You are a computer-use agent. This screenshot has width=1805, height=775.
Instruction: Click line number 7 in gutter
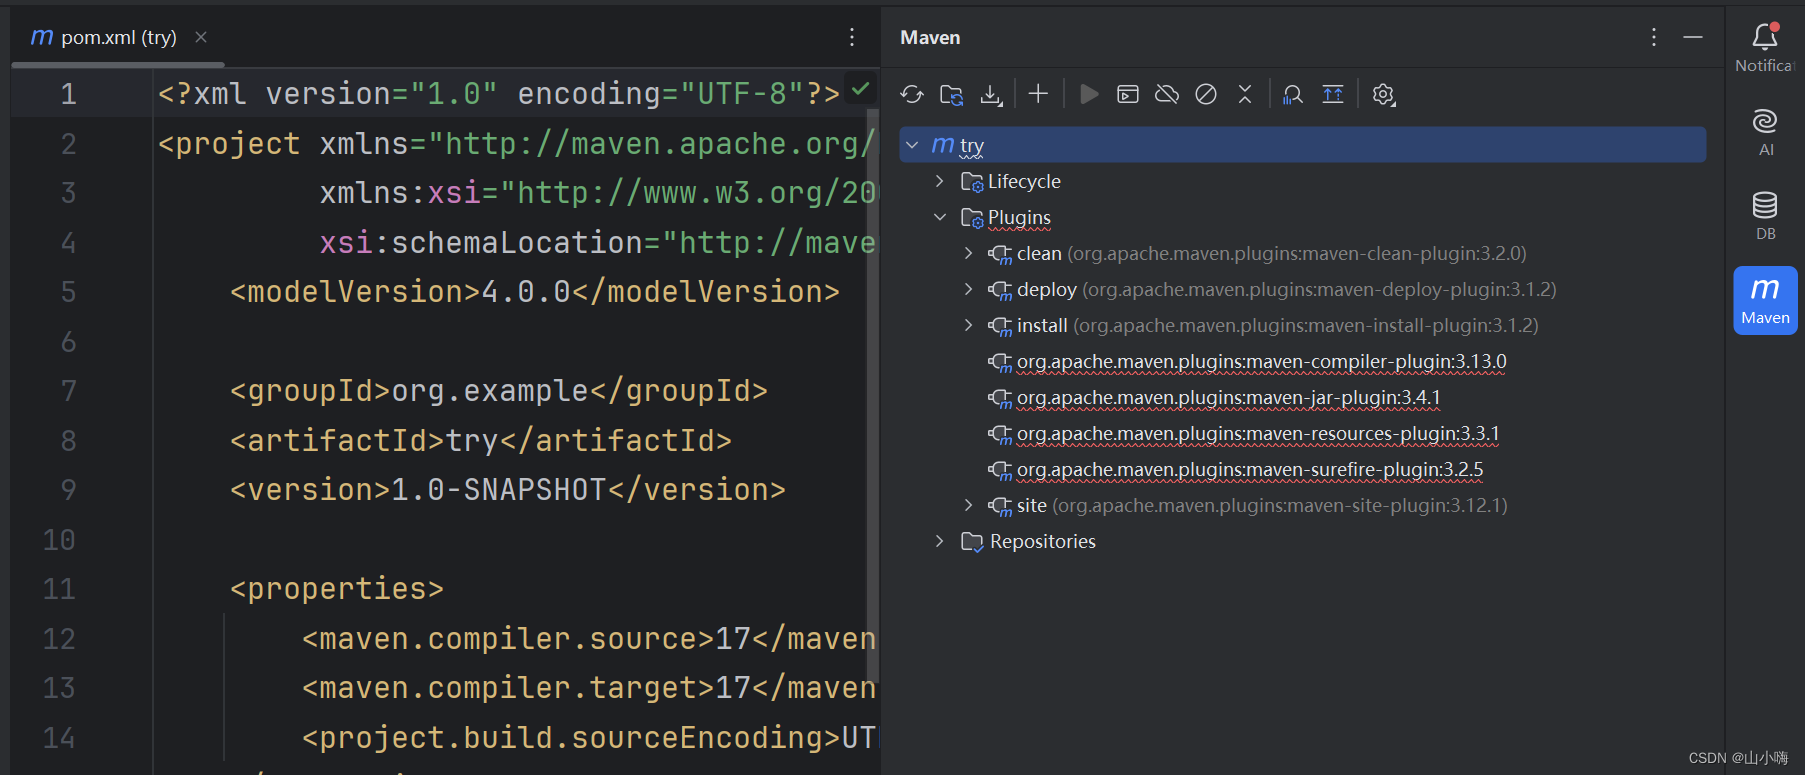click(68, 391)
